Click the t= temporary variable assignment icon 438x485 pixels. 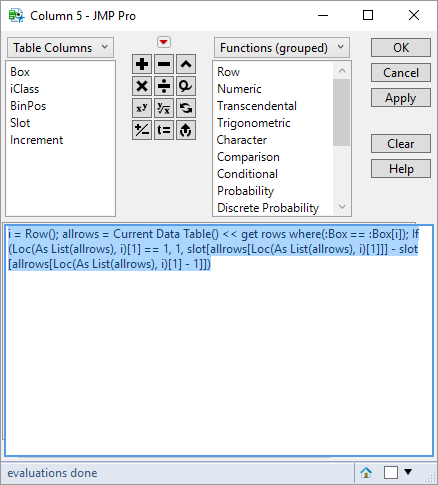[164, 130]
